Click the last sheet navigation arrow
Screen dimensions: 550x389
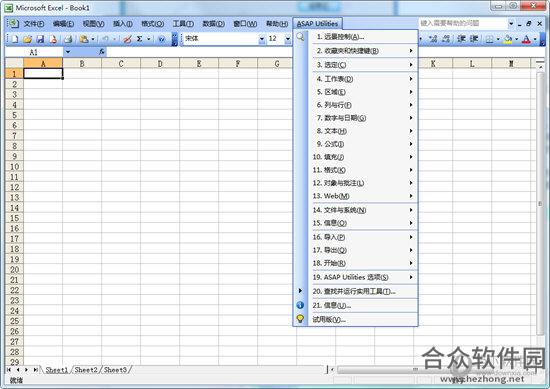click(x=35, y=370)
